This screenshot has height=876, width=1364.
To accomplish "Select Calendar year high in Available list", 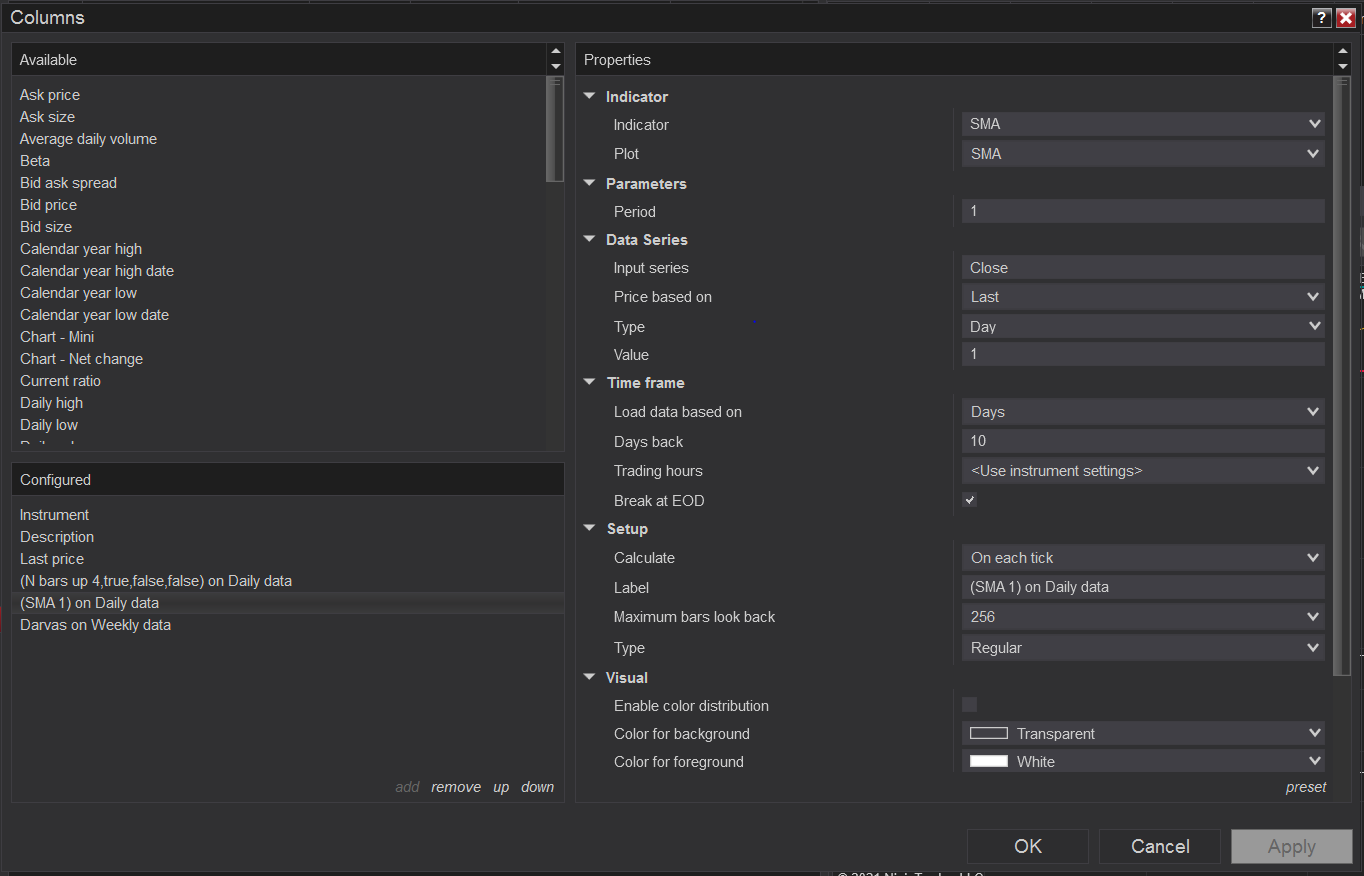I will pyautogui.click(x=81, y=249).
